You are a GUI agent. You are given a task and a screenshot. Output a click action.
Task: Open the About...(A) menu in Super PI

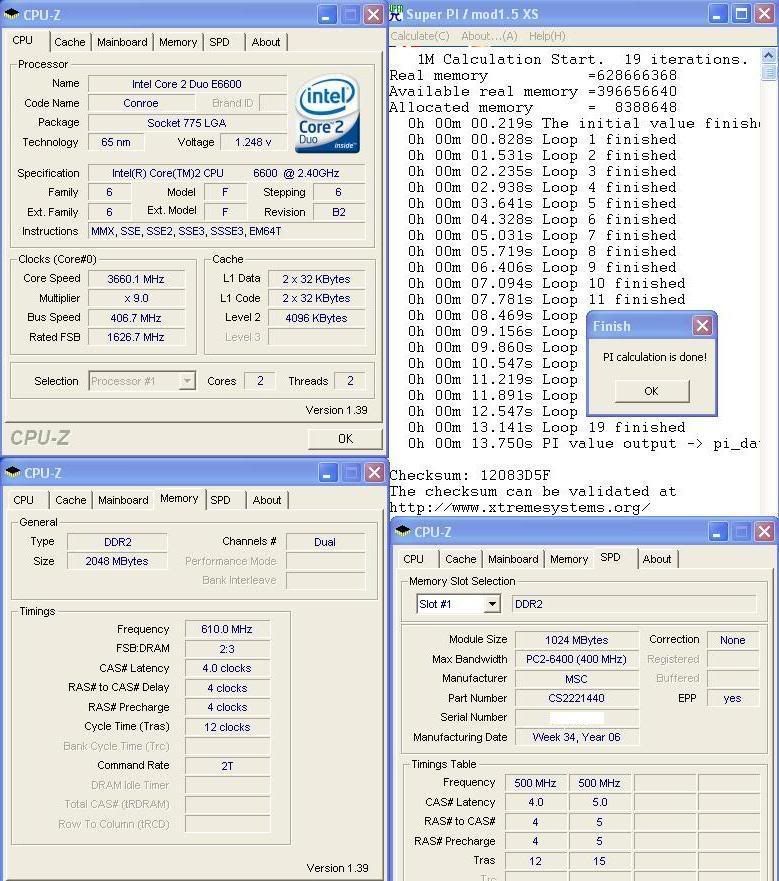pos(489,36)
